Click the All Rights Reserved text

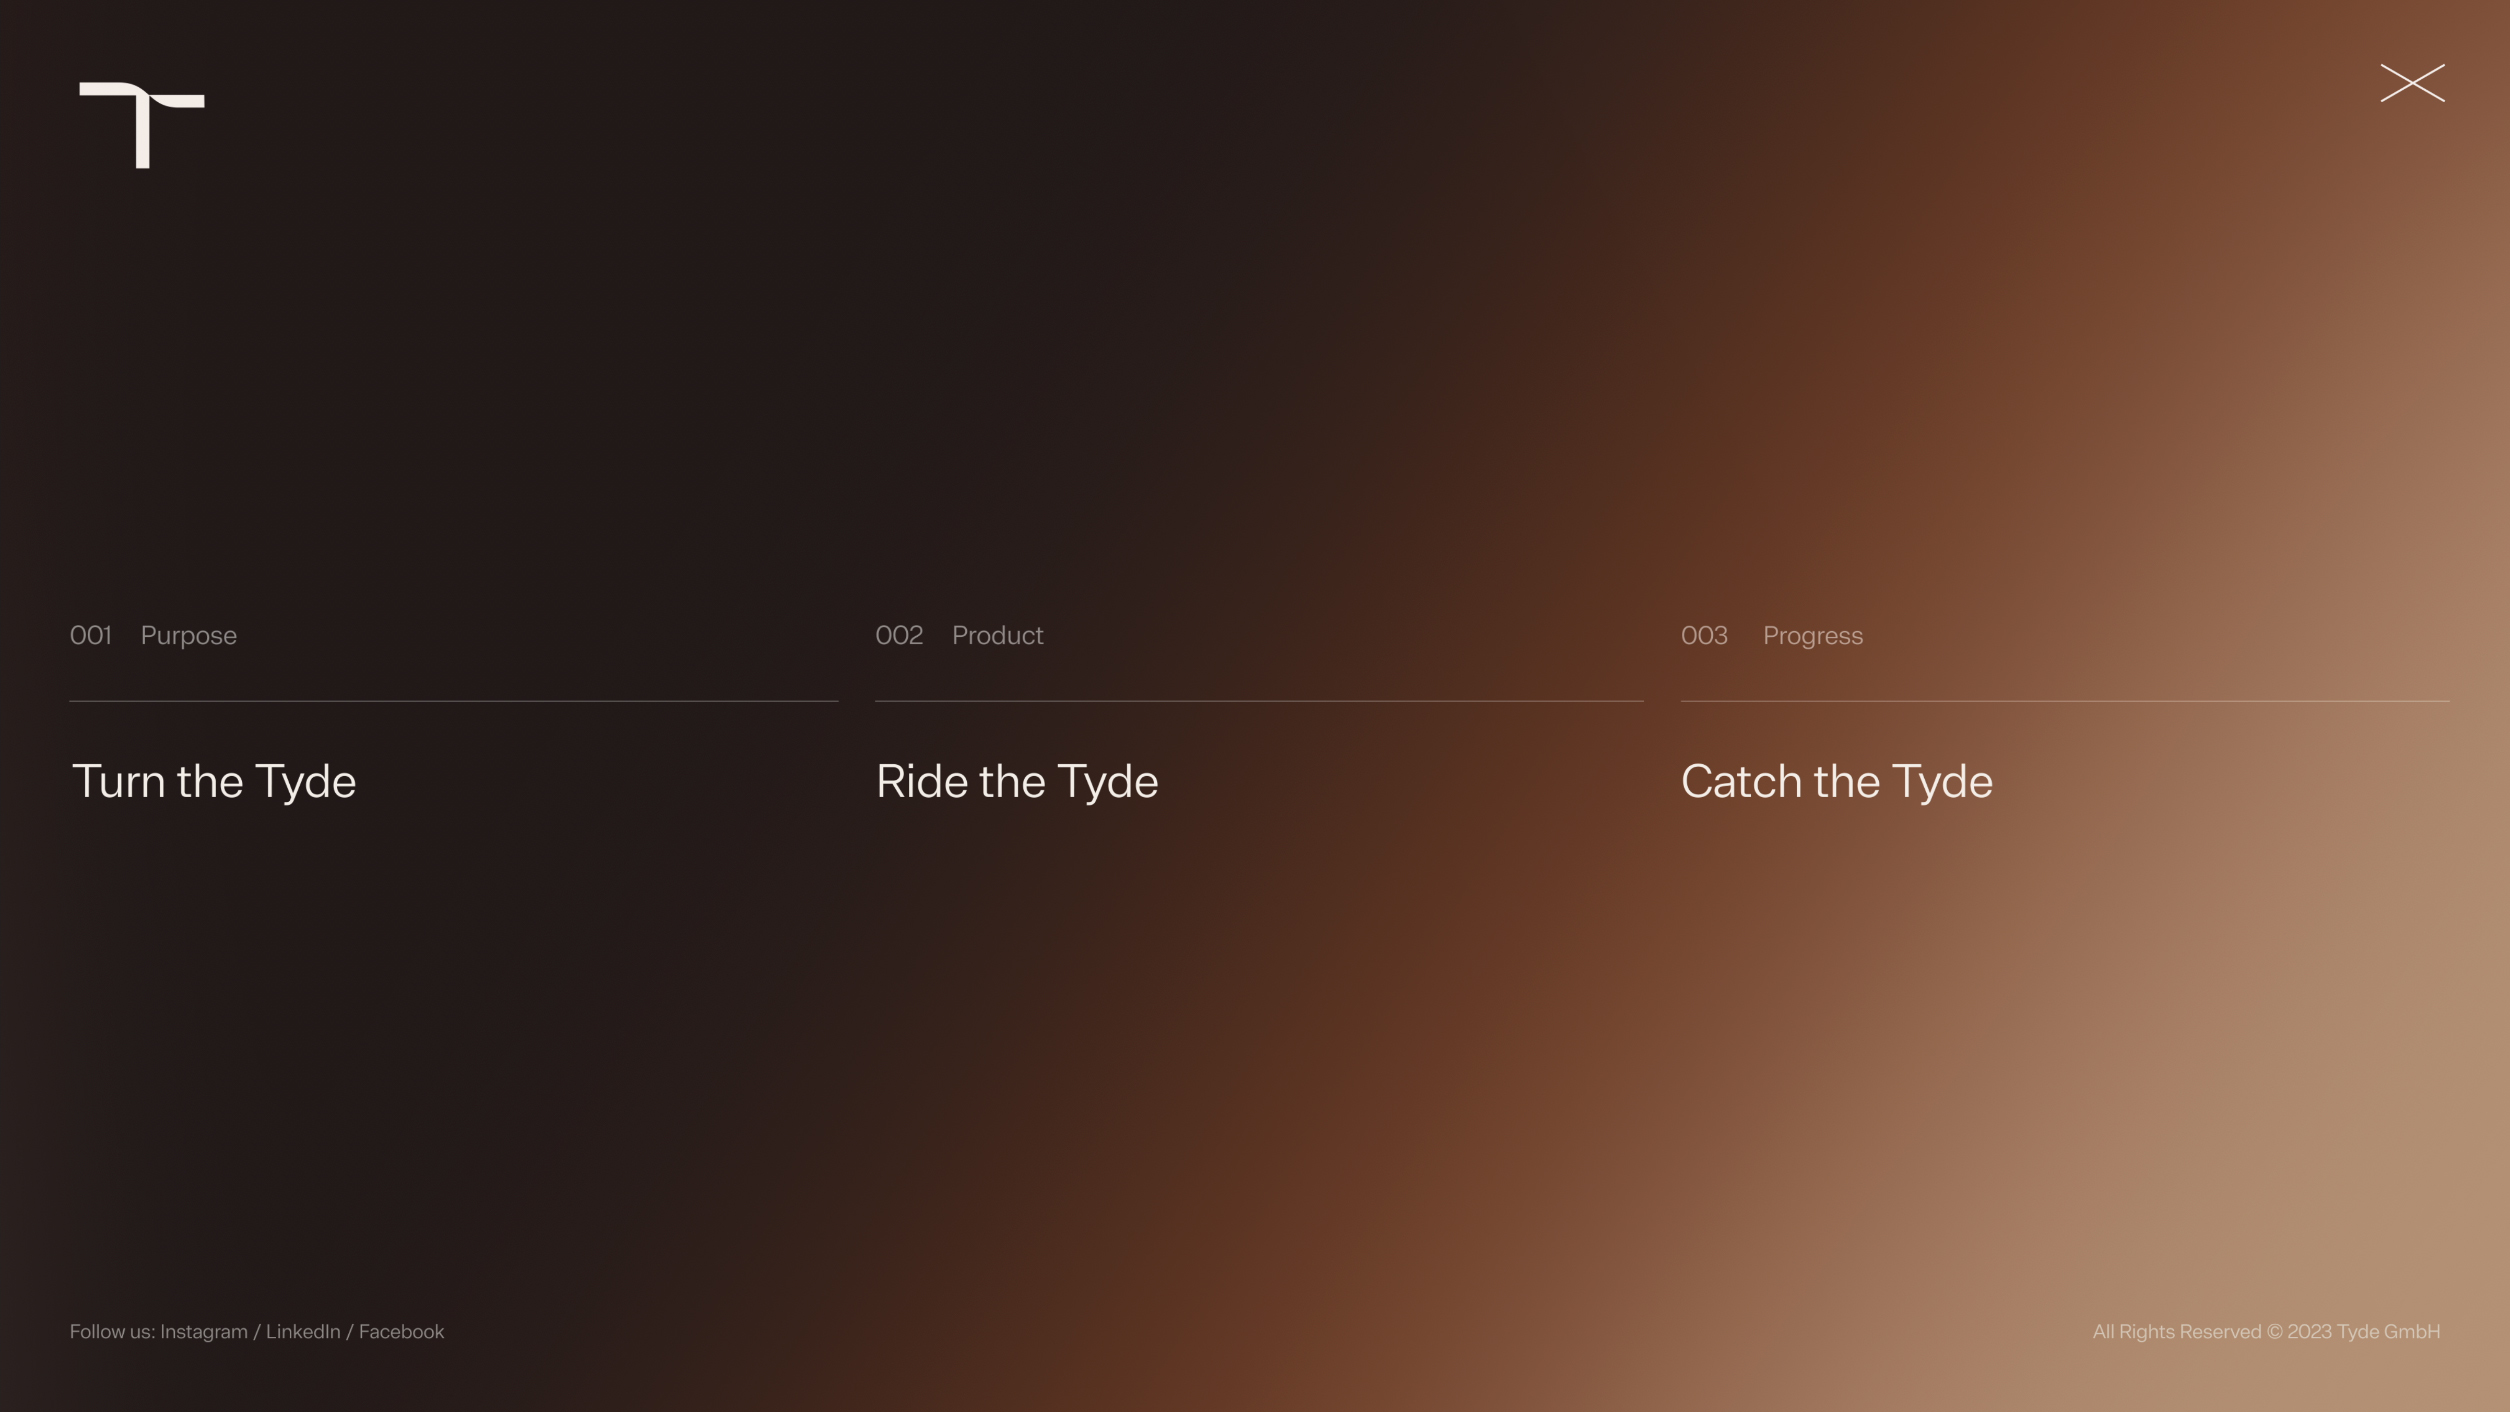(x=2177, y=1332)
